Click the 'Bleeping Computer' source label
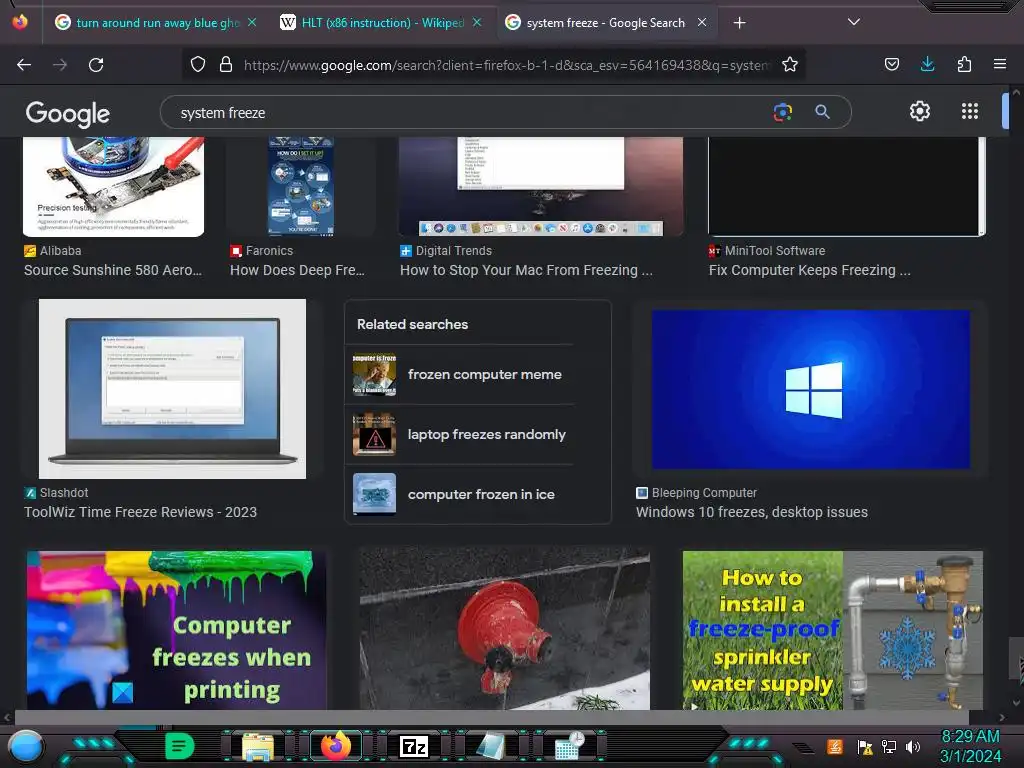 pyautogui.click(x=704, y=493)
